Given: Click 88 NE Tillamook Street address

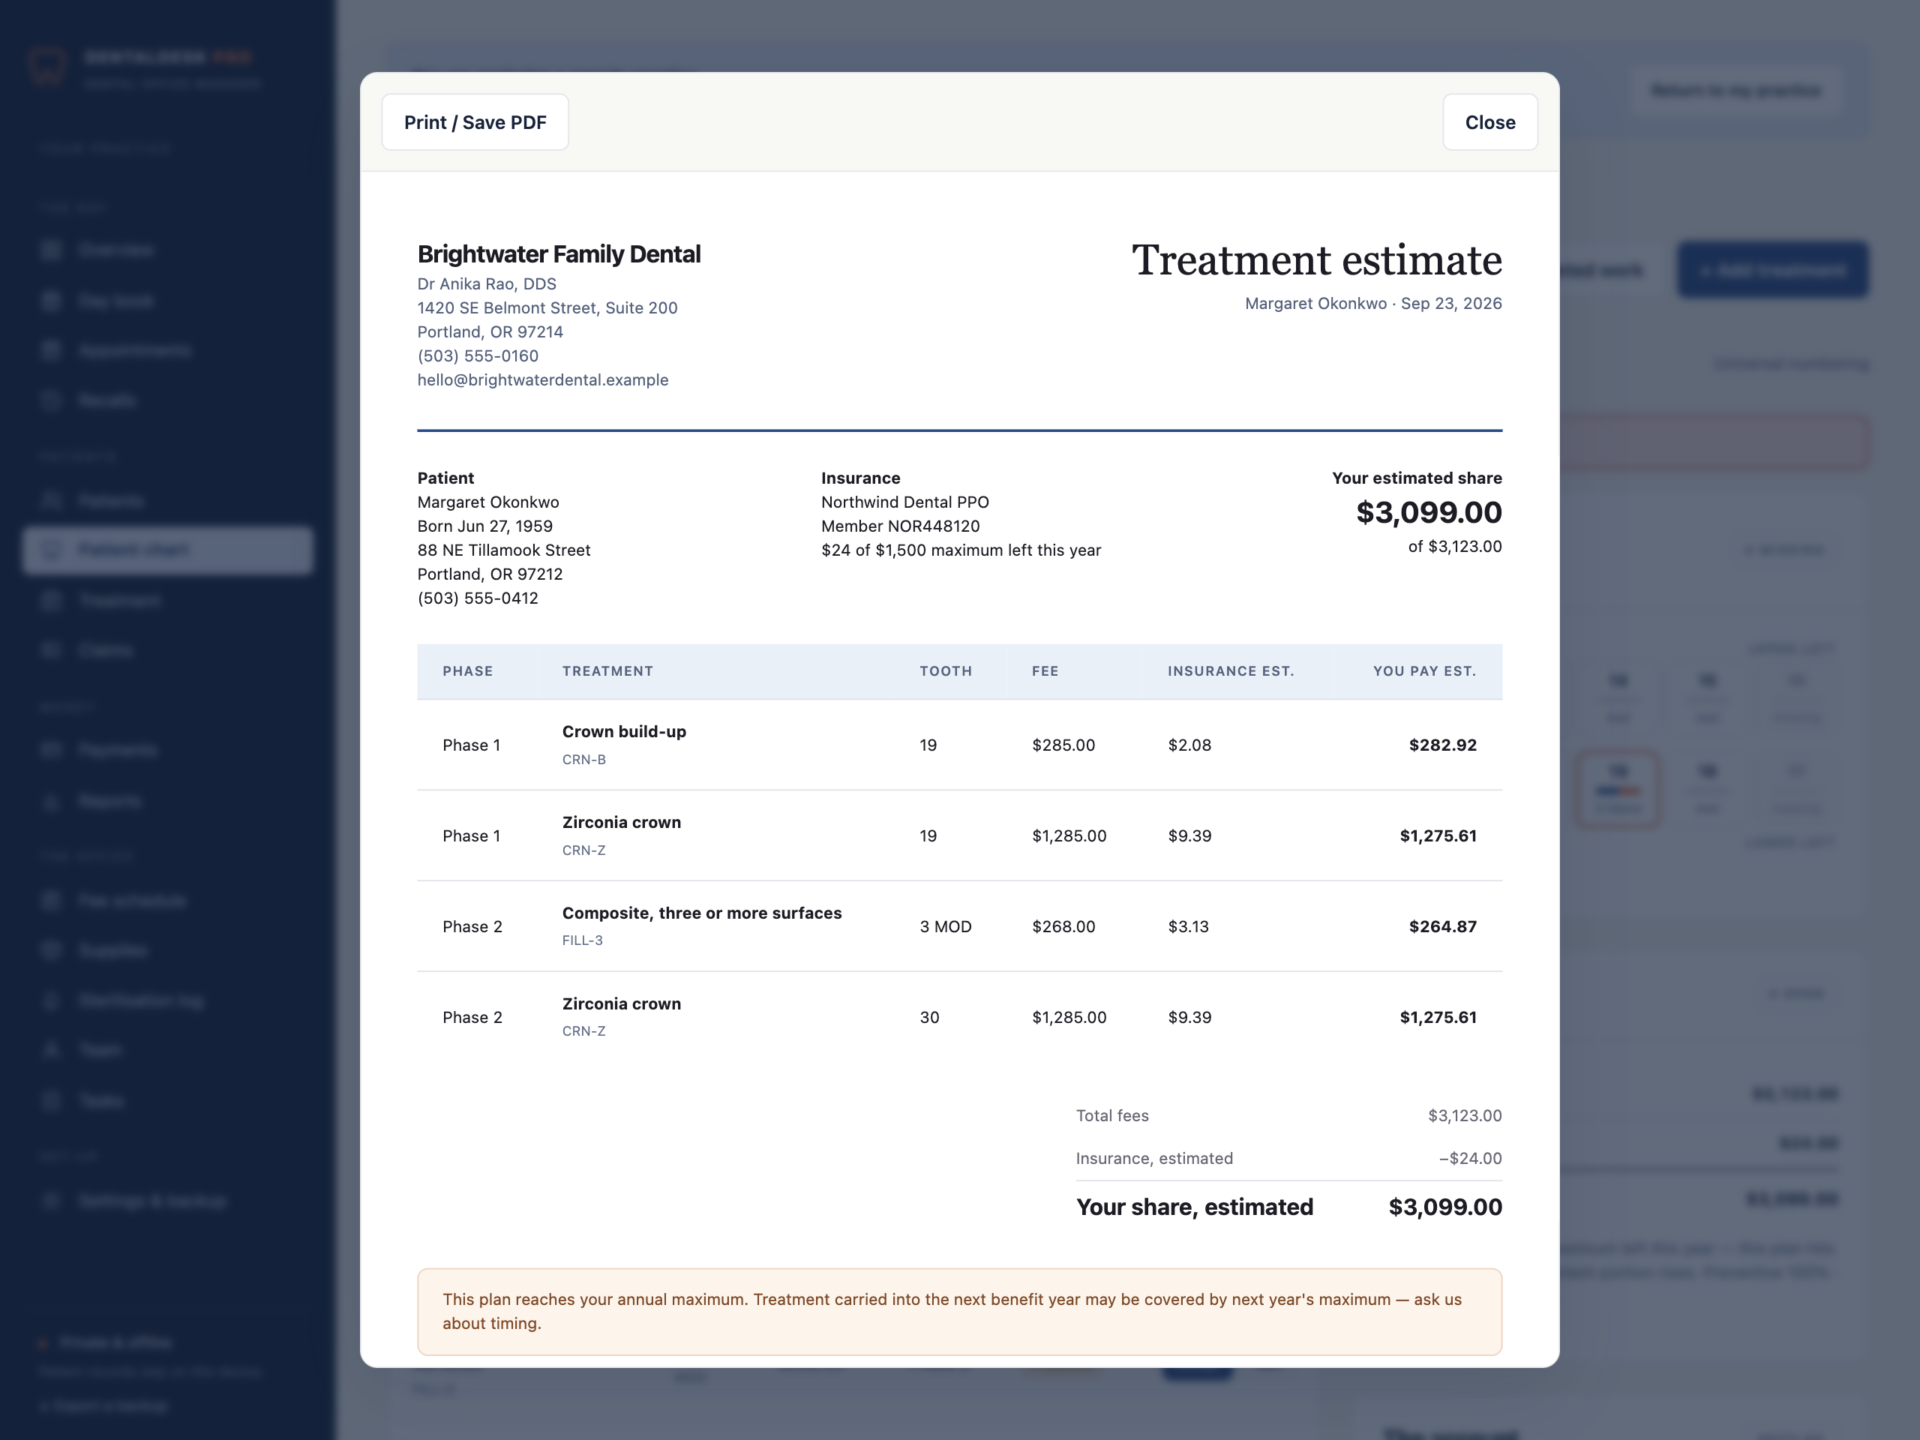Looking at the screenshot, I should click(x=504, y=550).
